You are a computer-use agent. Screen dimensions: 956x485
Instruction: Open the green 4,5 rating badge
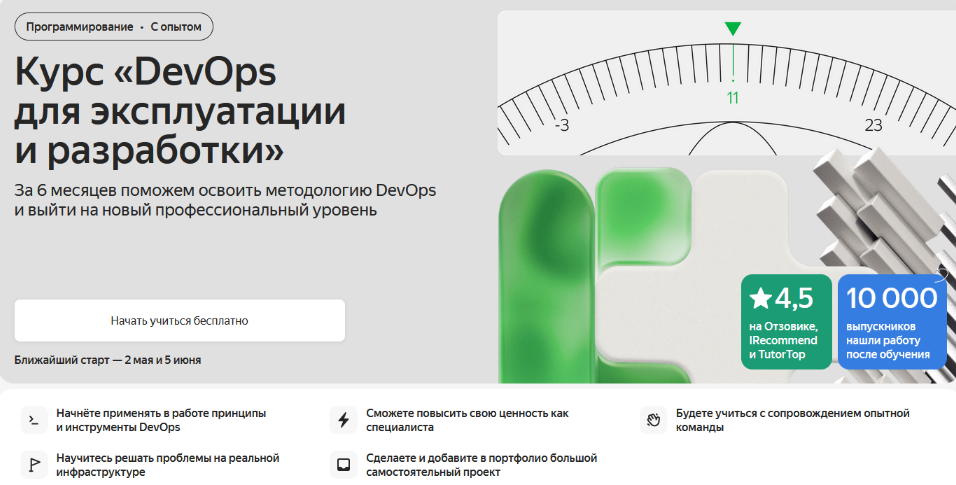point(786,322)
